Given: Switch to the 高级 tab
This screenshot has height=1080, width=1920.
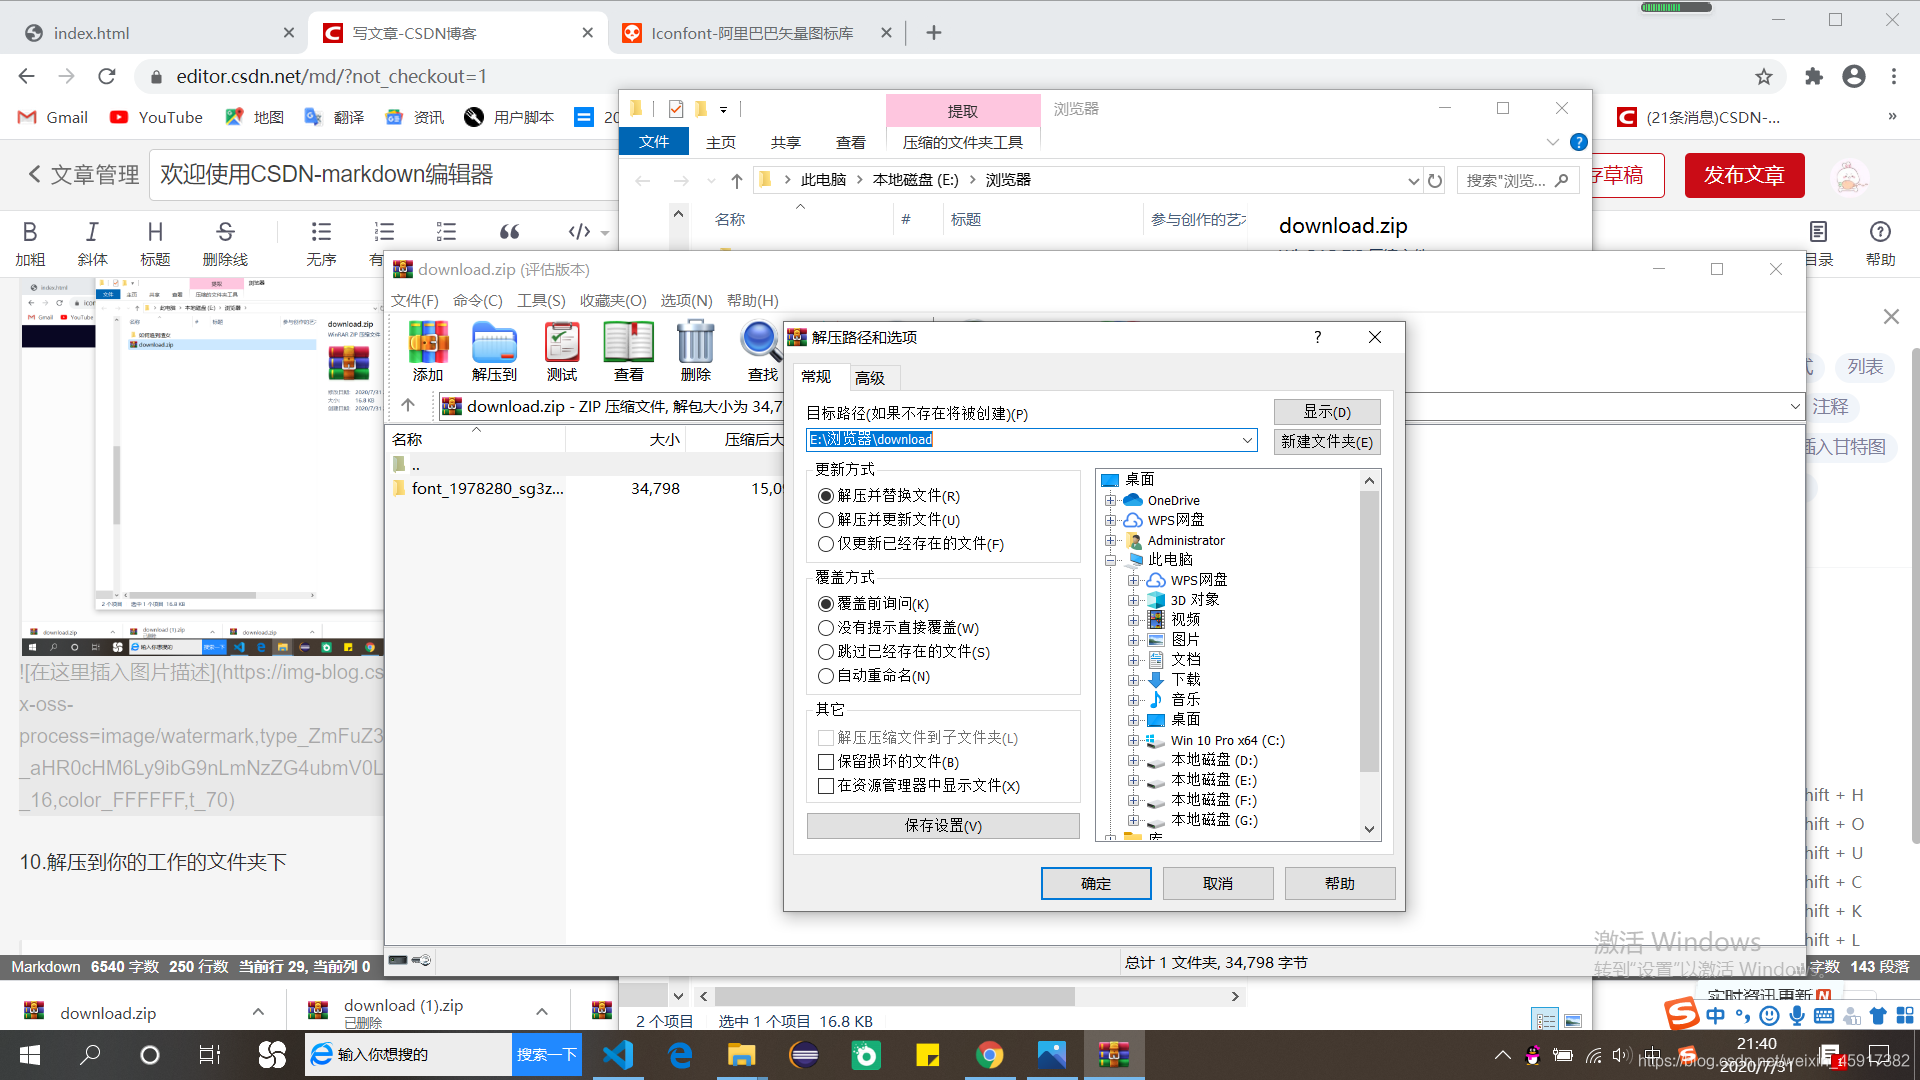Looking at the screenshot, I should (x=870, y=378).
